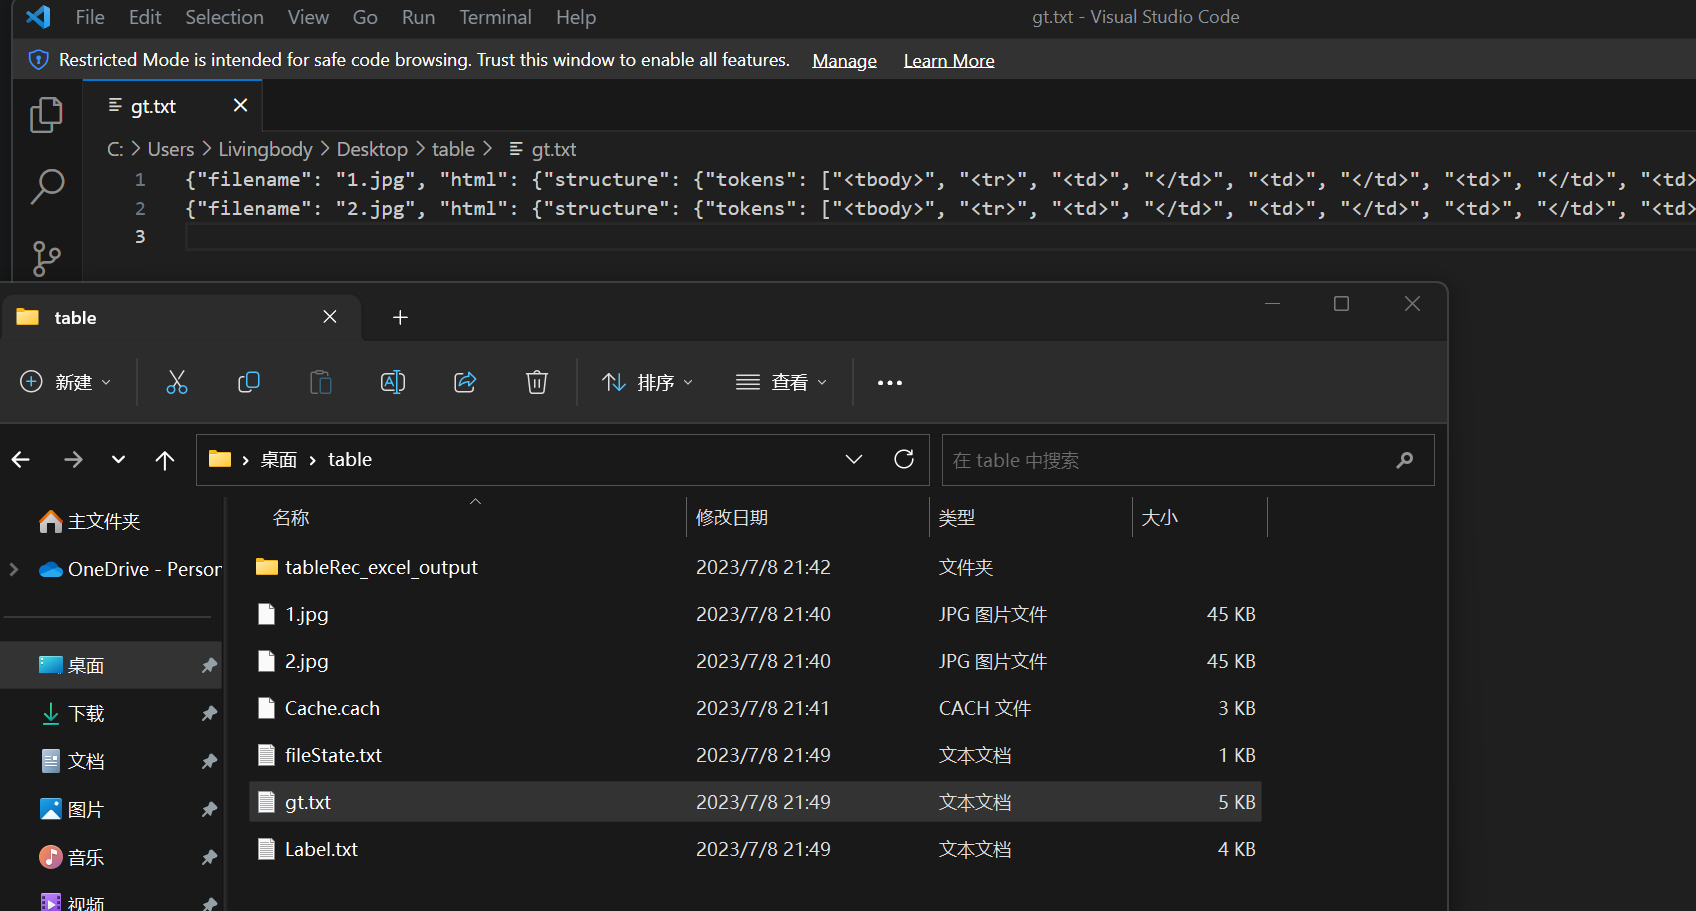Open the Learn More link about Restricted Mode

[x=948, y=60]
